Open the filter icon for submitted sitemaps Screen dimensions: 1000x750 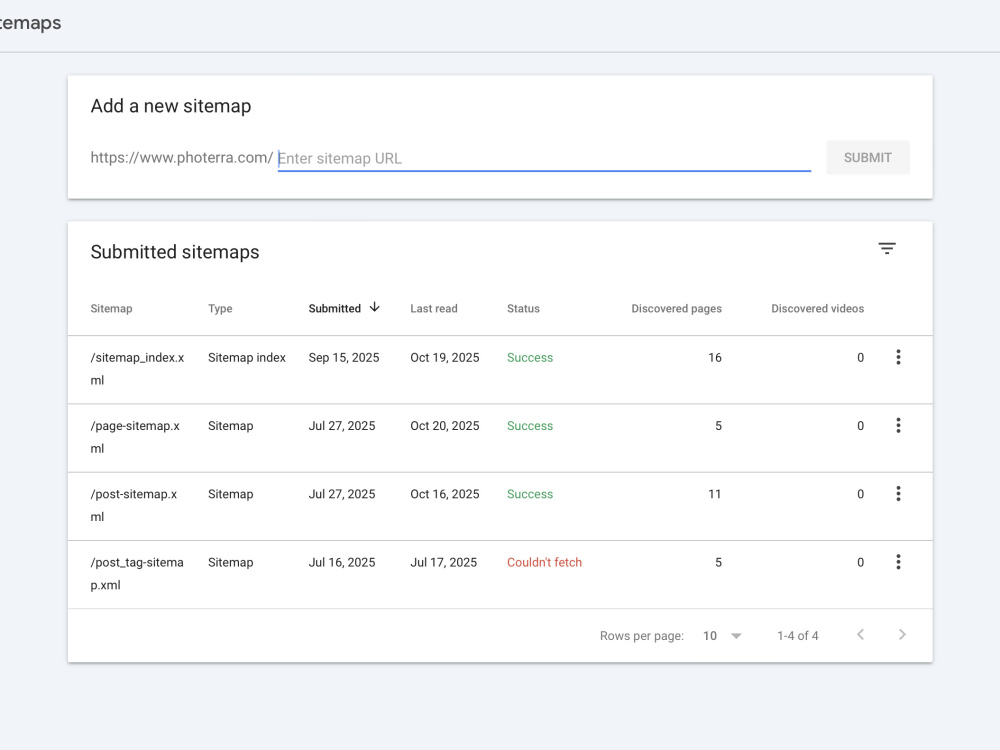886,249
